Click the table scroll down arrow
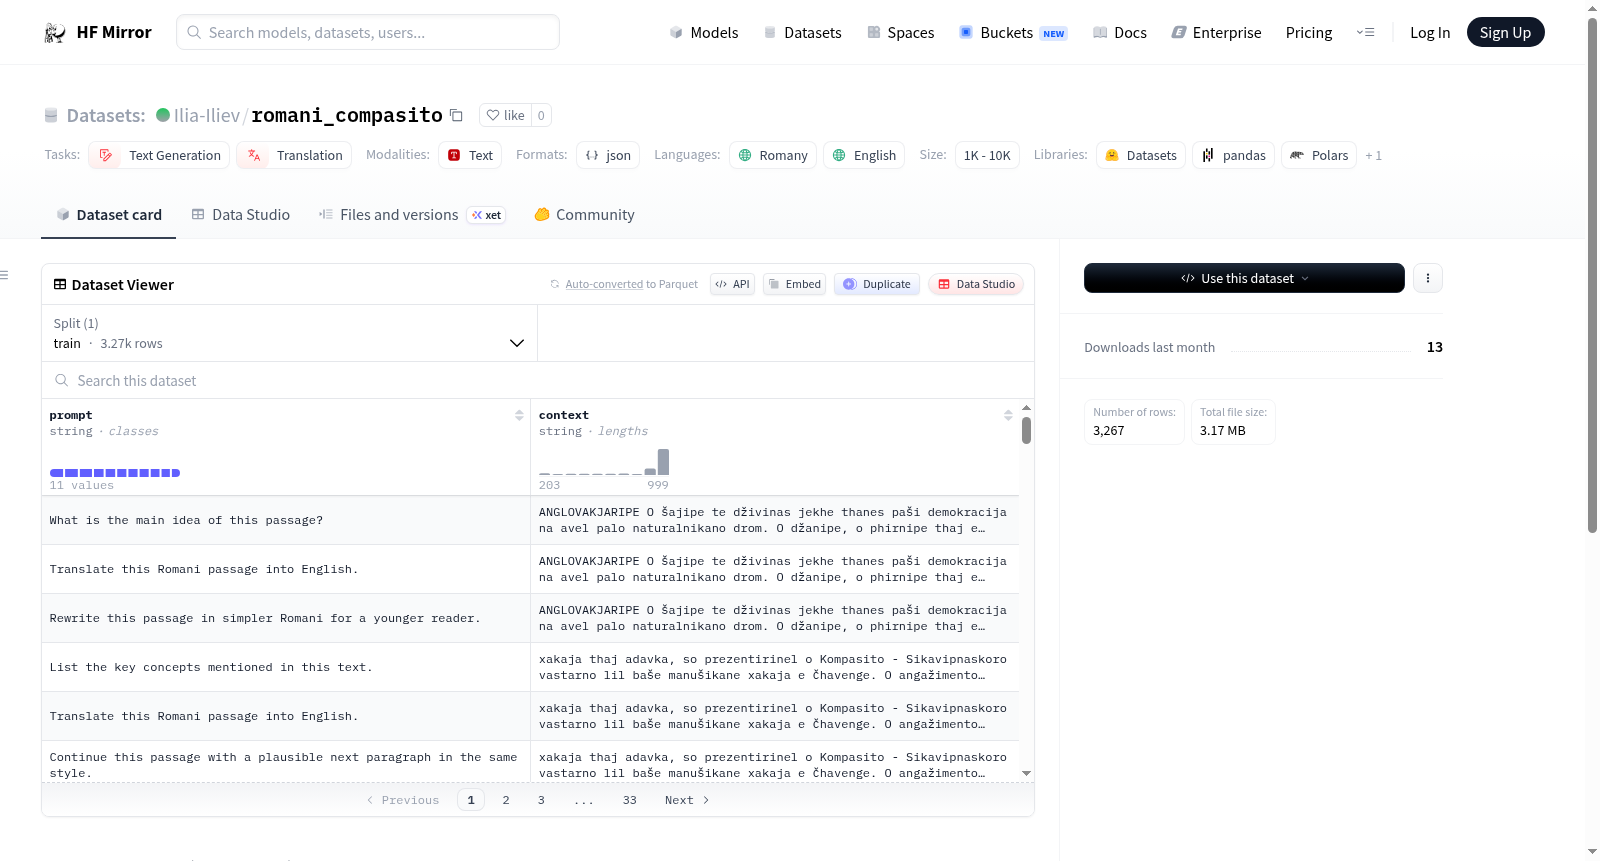Screen dimensions: 1600x861 pyautogui.click(x=1026, y=773)
